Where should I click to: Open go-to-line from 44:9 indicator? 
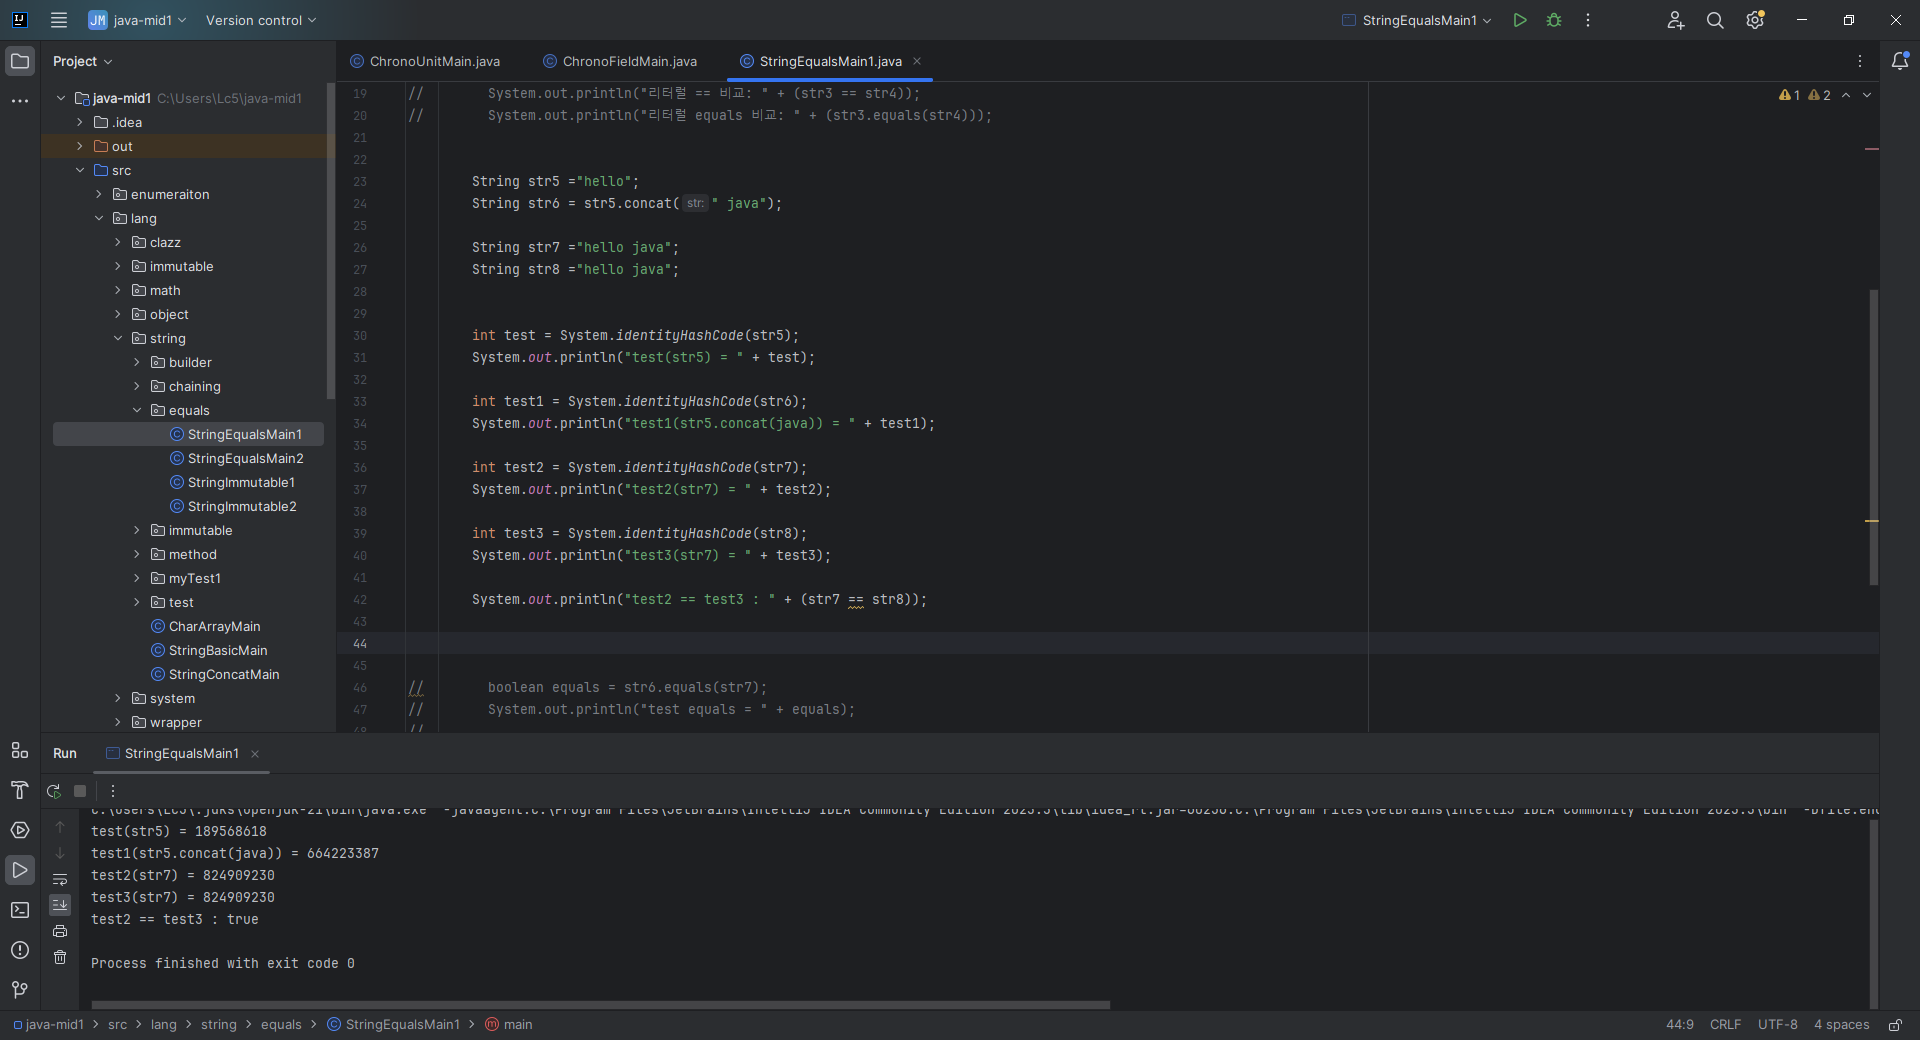click(x=1680, y=1025)
